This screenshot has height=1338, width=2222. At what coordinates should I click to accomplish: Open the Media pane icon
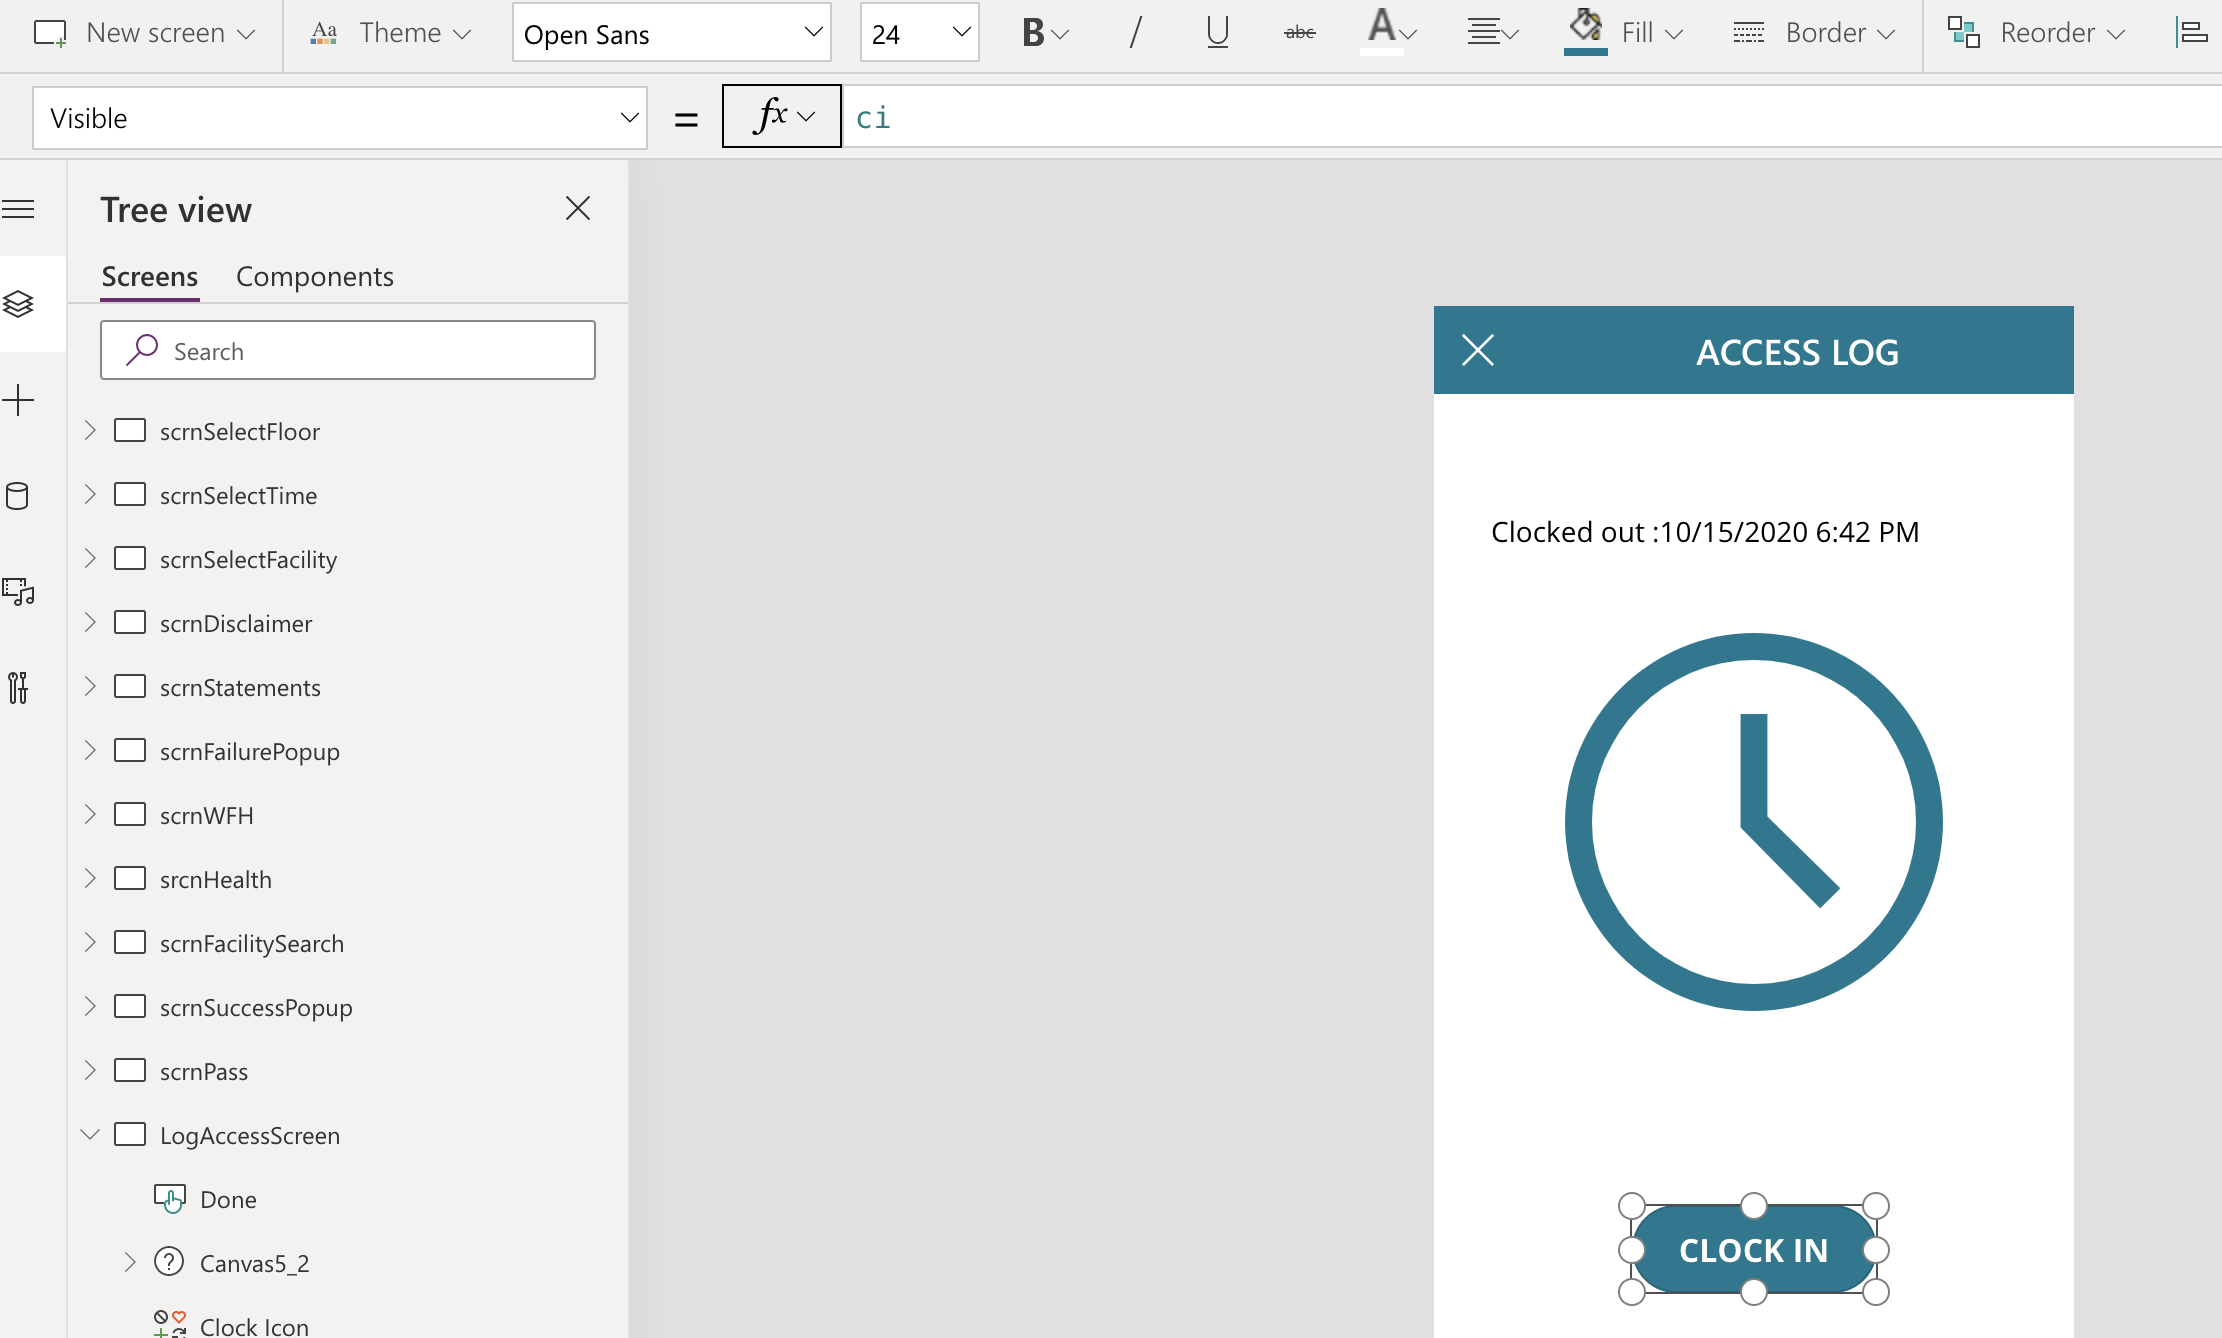point(20,591)
